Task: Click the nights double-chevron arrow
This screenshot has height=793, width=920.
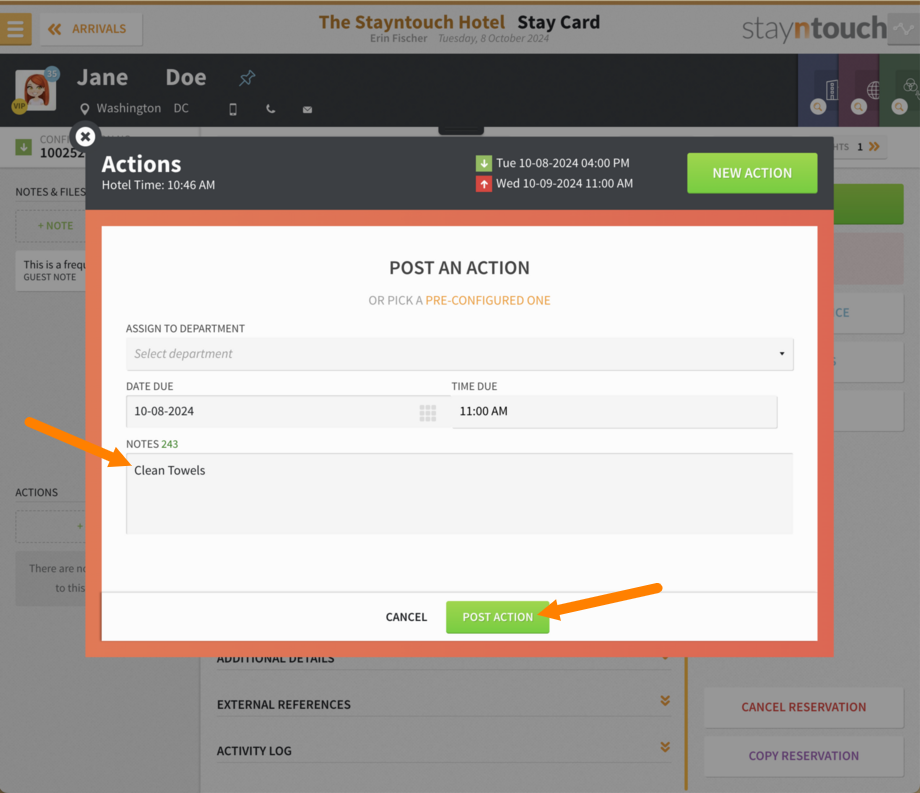Action: click(x=874, y=147)
